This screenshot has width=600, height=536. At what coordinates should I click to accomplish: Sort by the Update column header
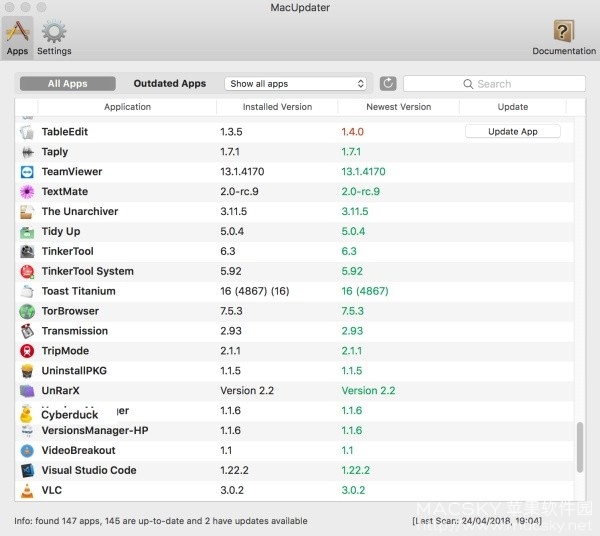coord(513,107)
